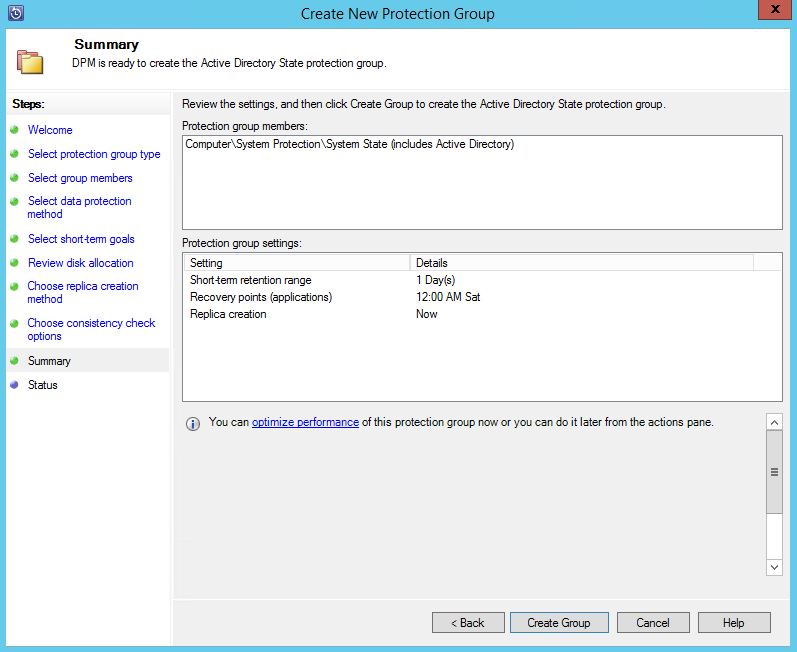Click green bullet beside Summary step

coord(14,360)
